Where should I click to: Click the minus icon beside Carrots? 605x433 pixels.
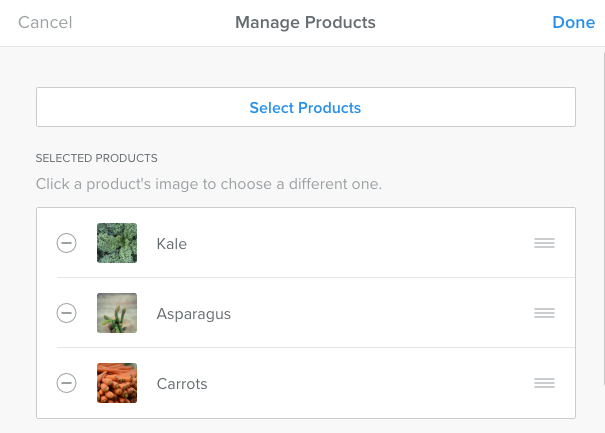point(66,383)
